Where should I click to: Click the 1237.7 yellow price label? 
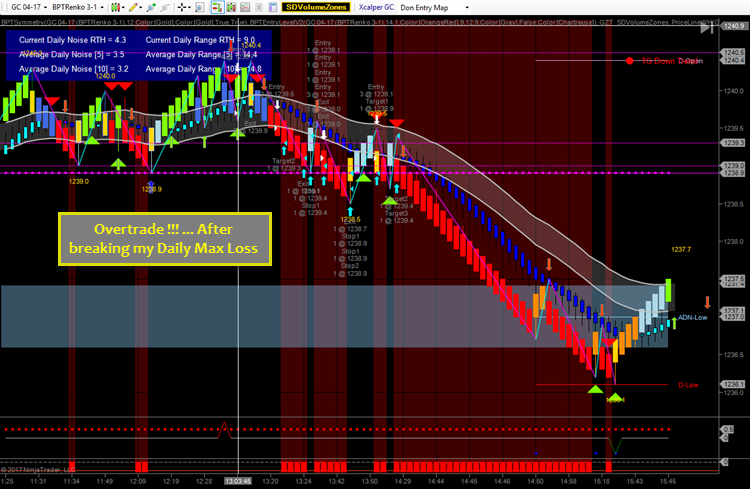681,249
